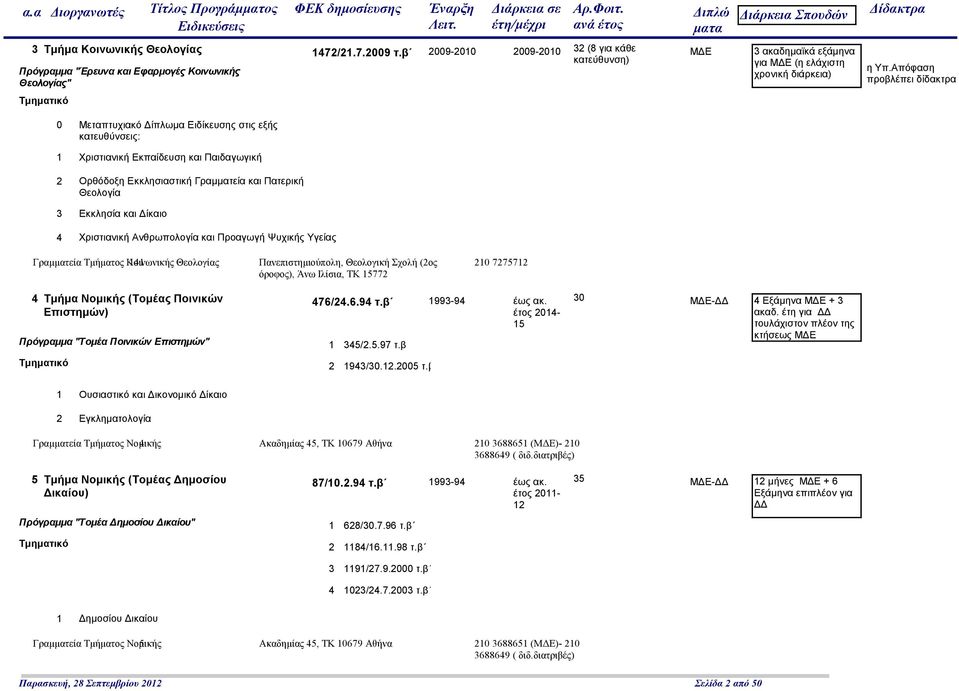The height and width of the screenshot is (691, 959).
Task: Select the specialization 'Εγκληματολογία'
Action: click(115, 419)
